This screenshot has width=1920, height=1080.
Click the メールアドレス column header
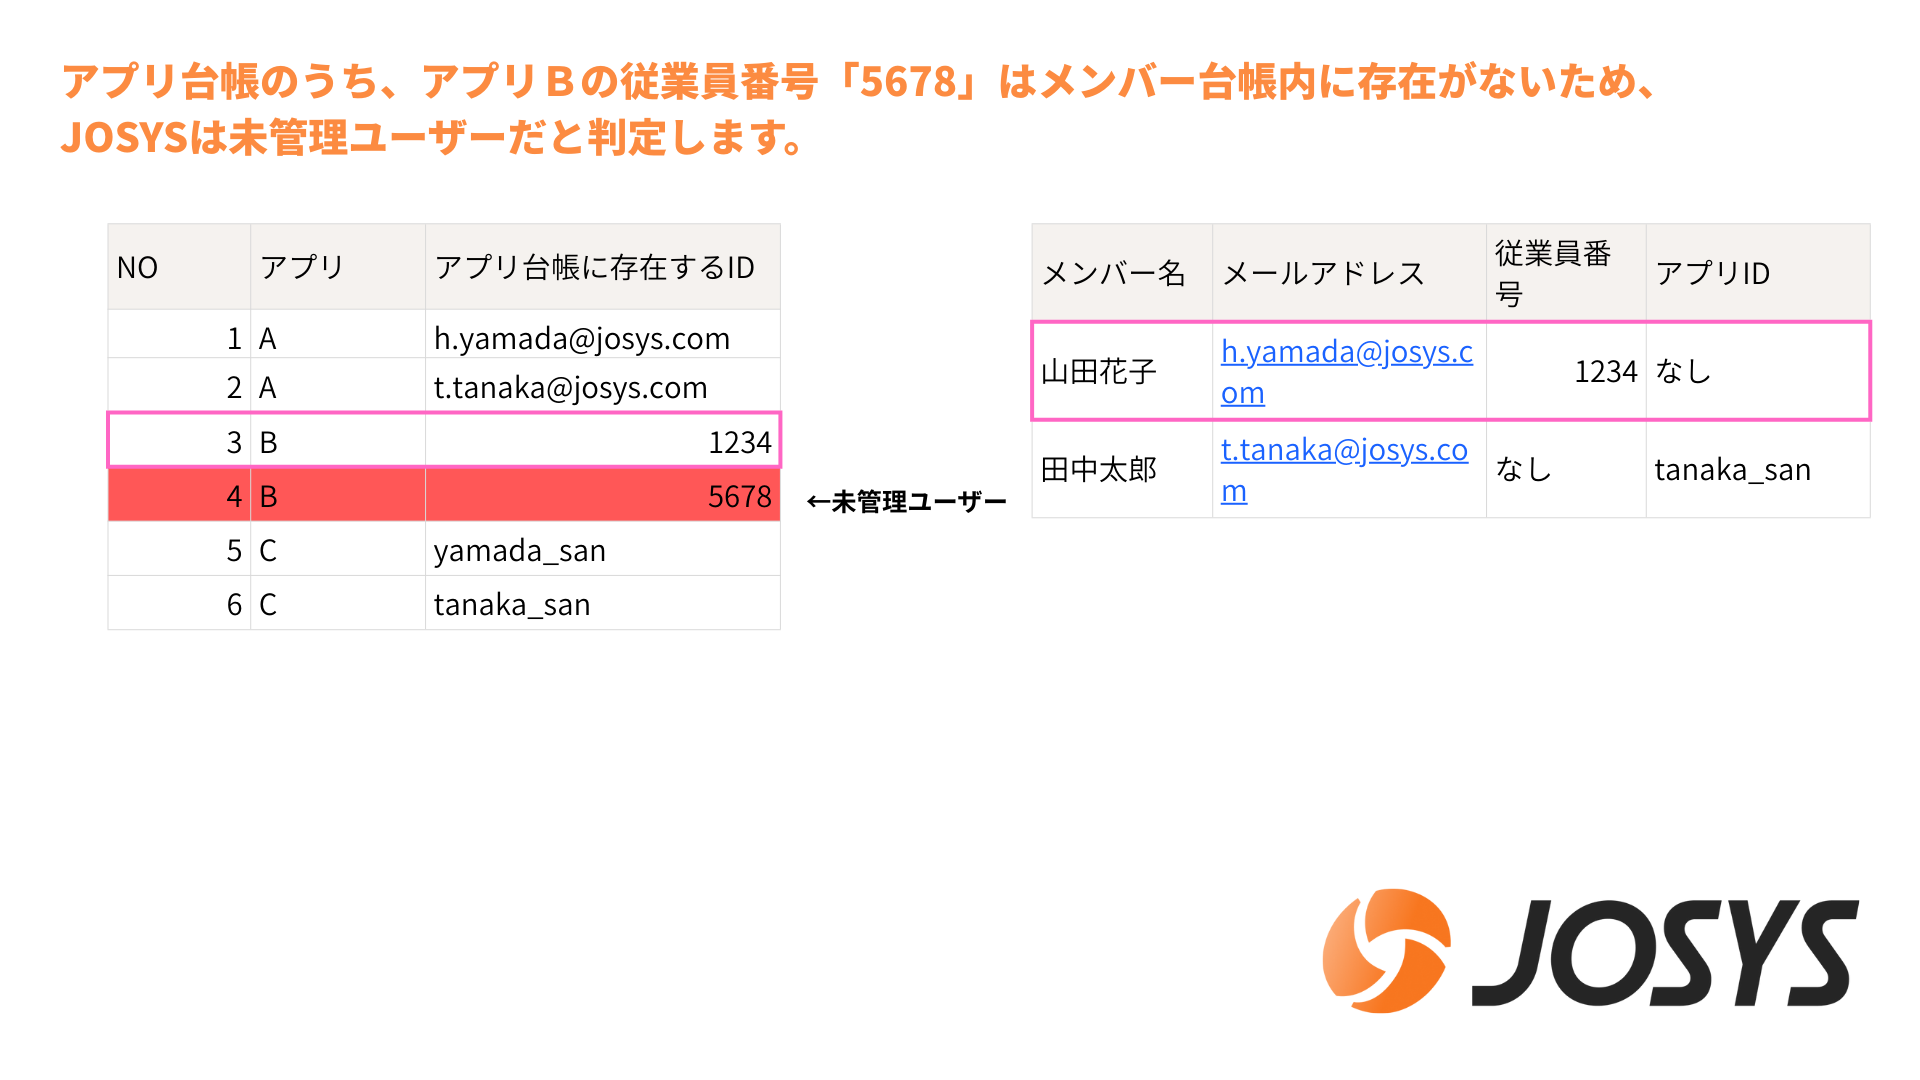tap(1323, 272)
